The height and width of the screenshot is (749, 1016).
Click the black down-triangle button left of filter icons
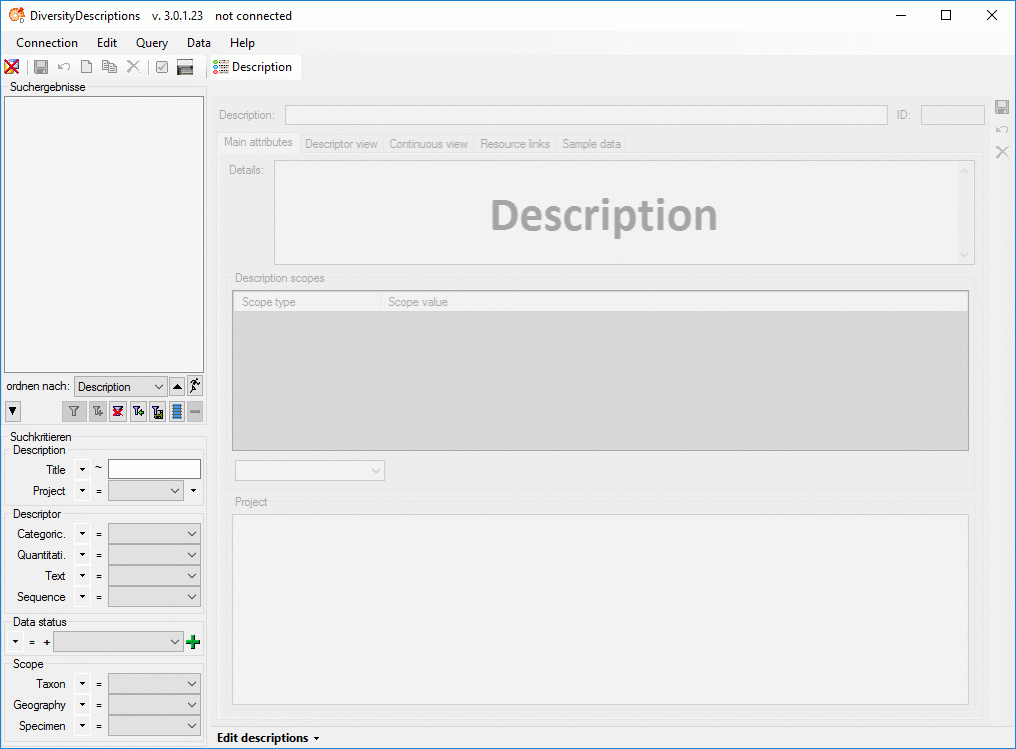[x=13, y=411]
